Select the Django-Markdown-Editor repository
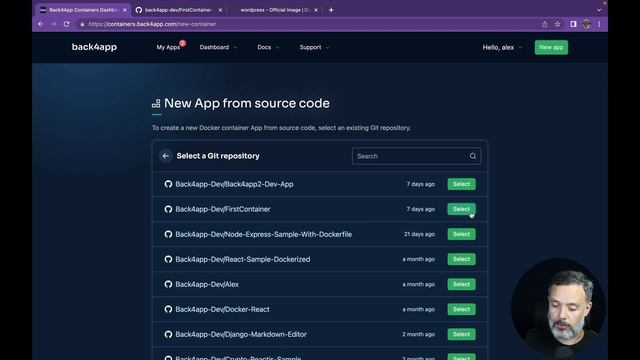 pyautogui.click(x=461, y=334)
